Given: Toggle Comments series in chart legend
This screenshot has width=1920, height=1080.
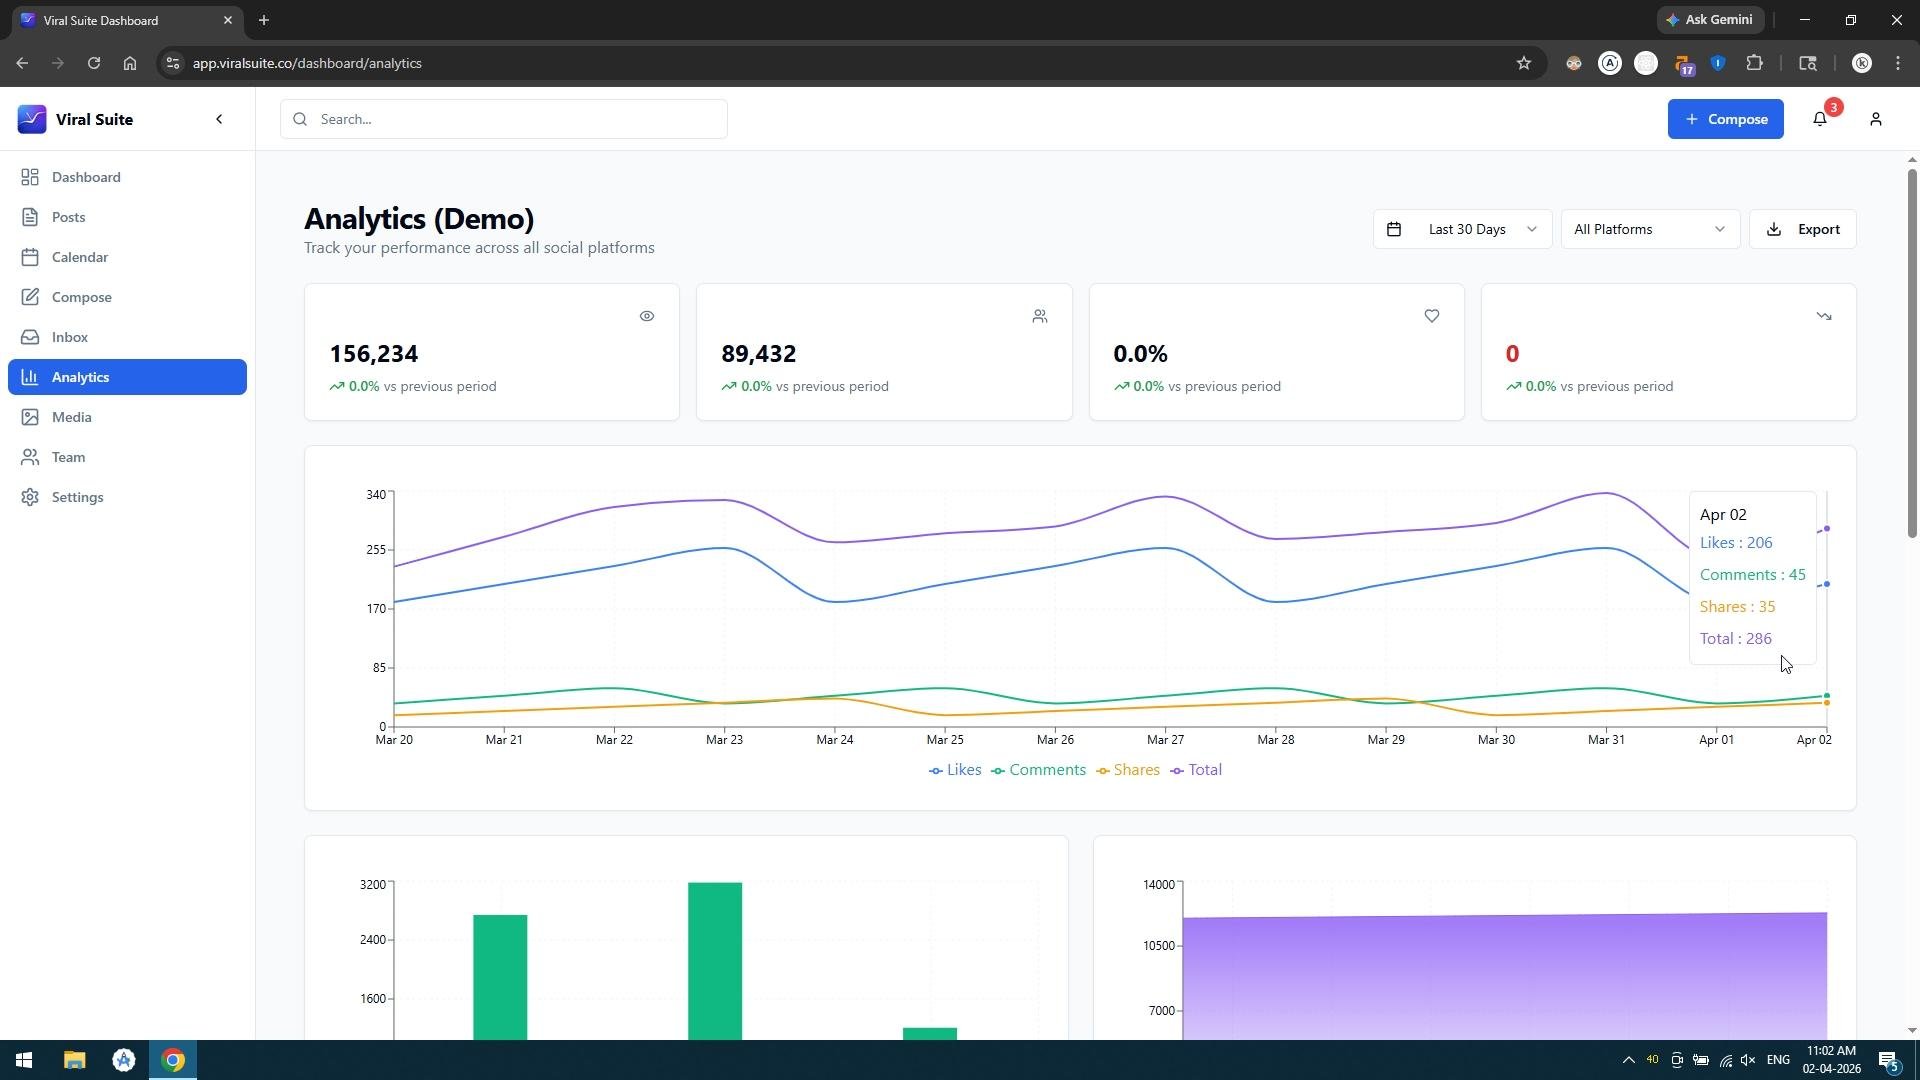Looking at the screenshot, I should [1038, 770].
